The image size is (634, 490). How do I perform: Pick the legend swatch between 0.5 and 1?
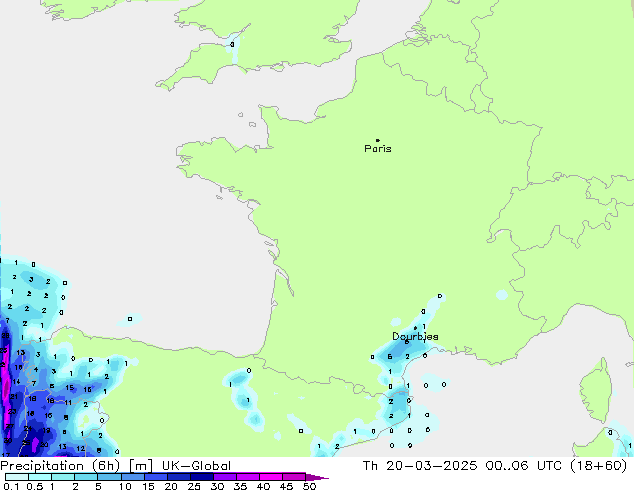point(40,477)
